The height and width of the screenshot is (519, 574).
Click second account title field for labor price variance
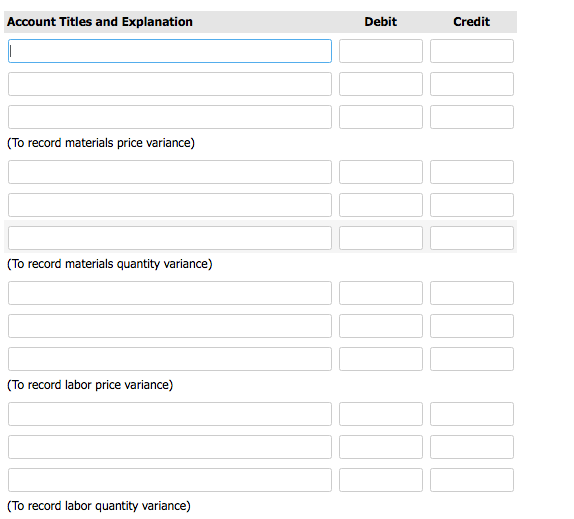point(170,326)
